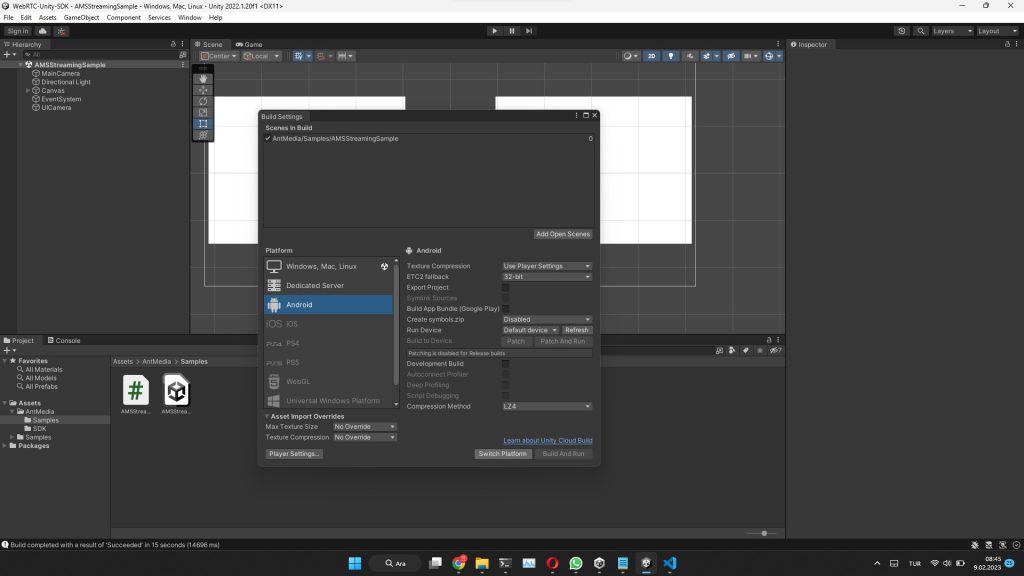Toggle hidden objects visibility icon in Scene toolbar
The width and height of the screenshot is (1024, 576).
pos(731,56)
